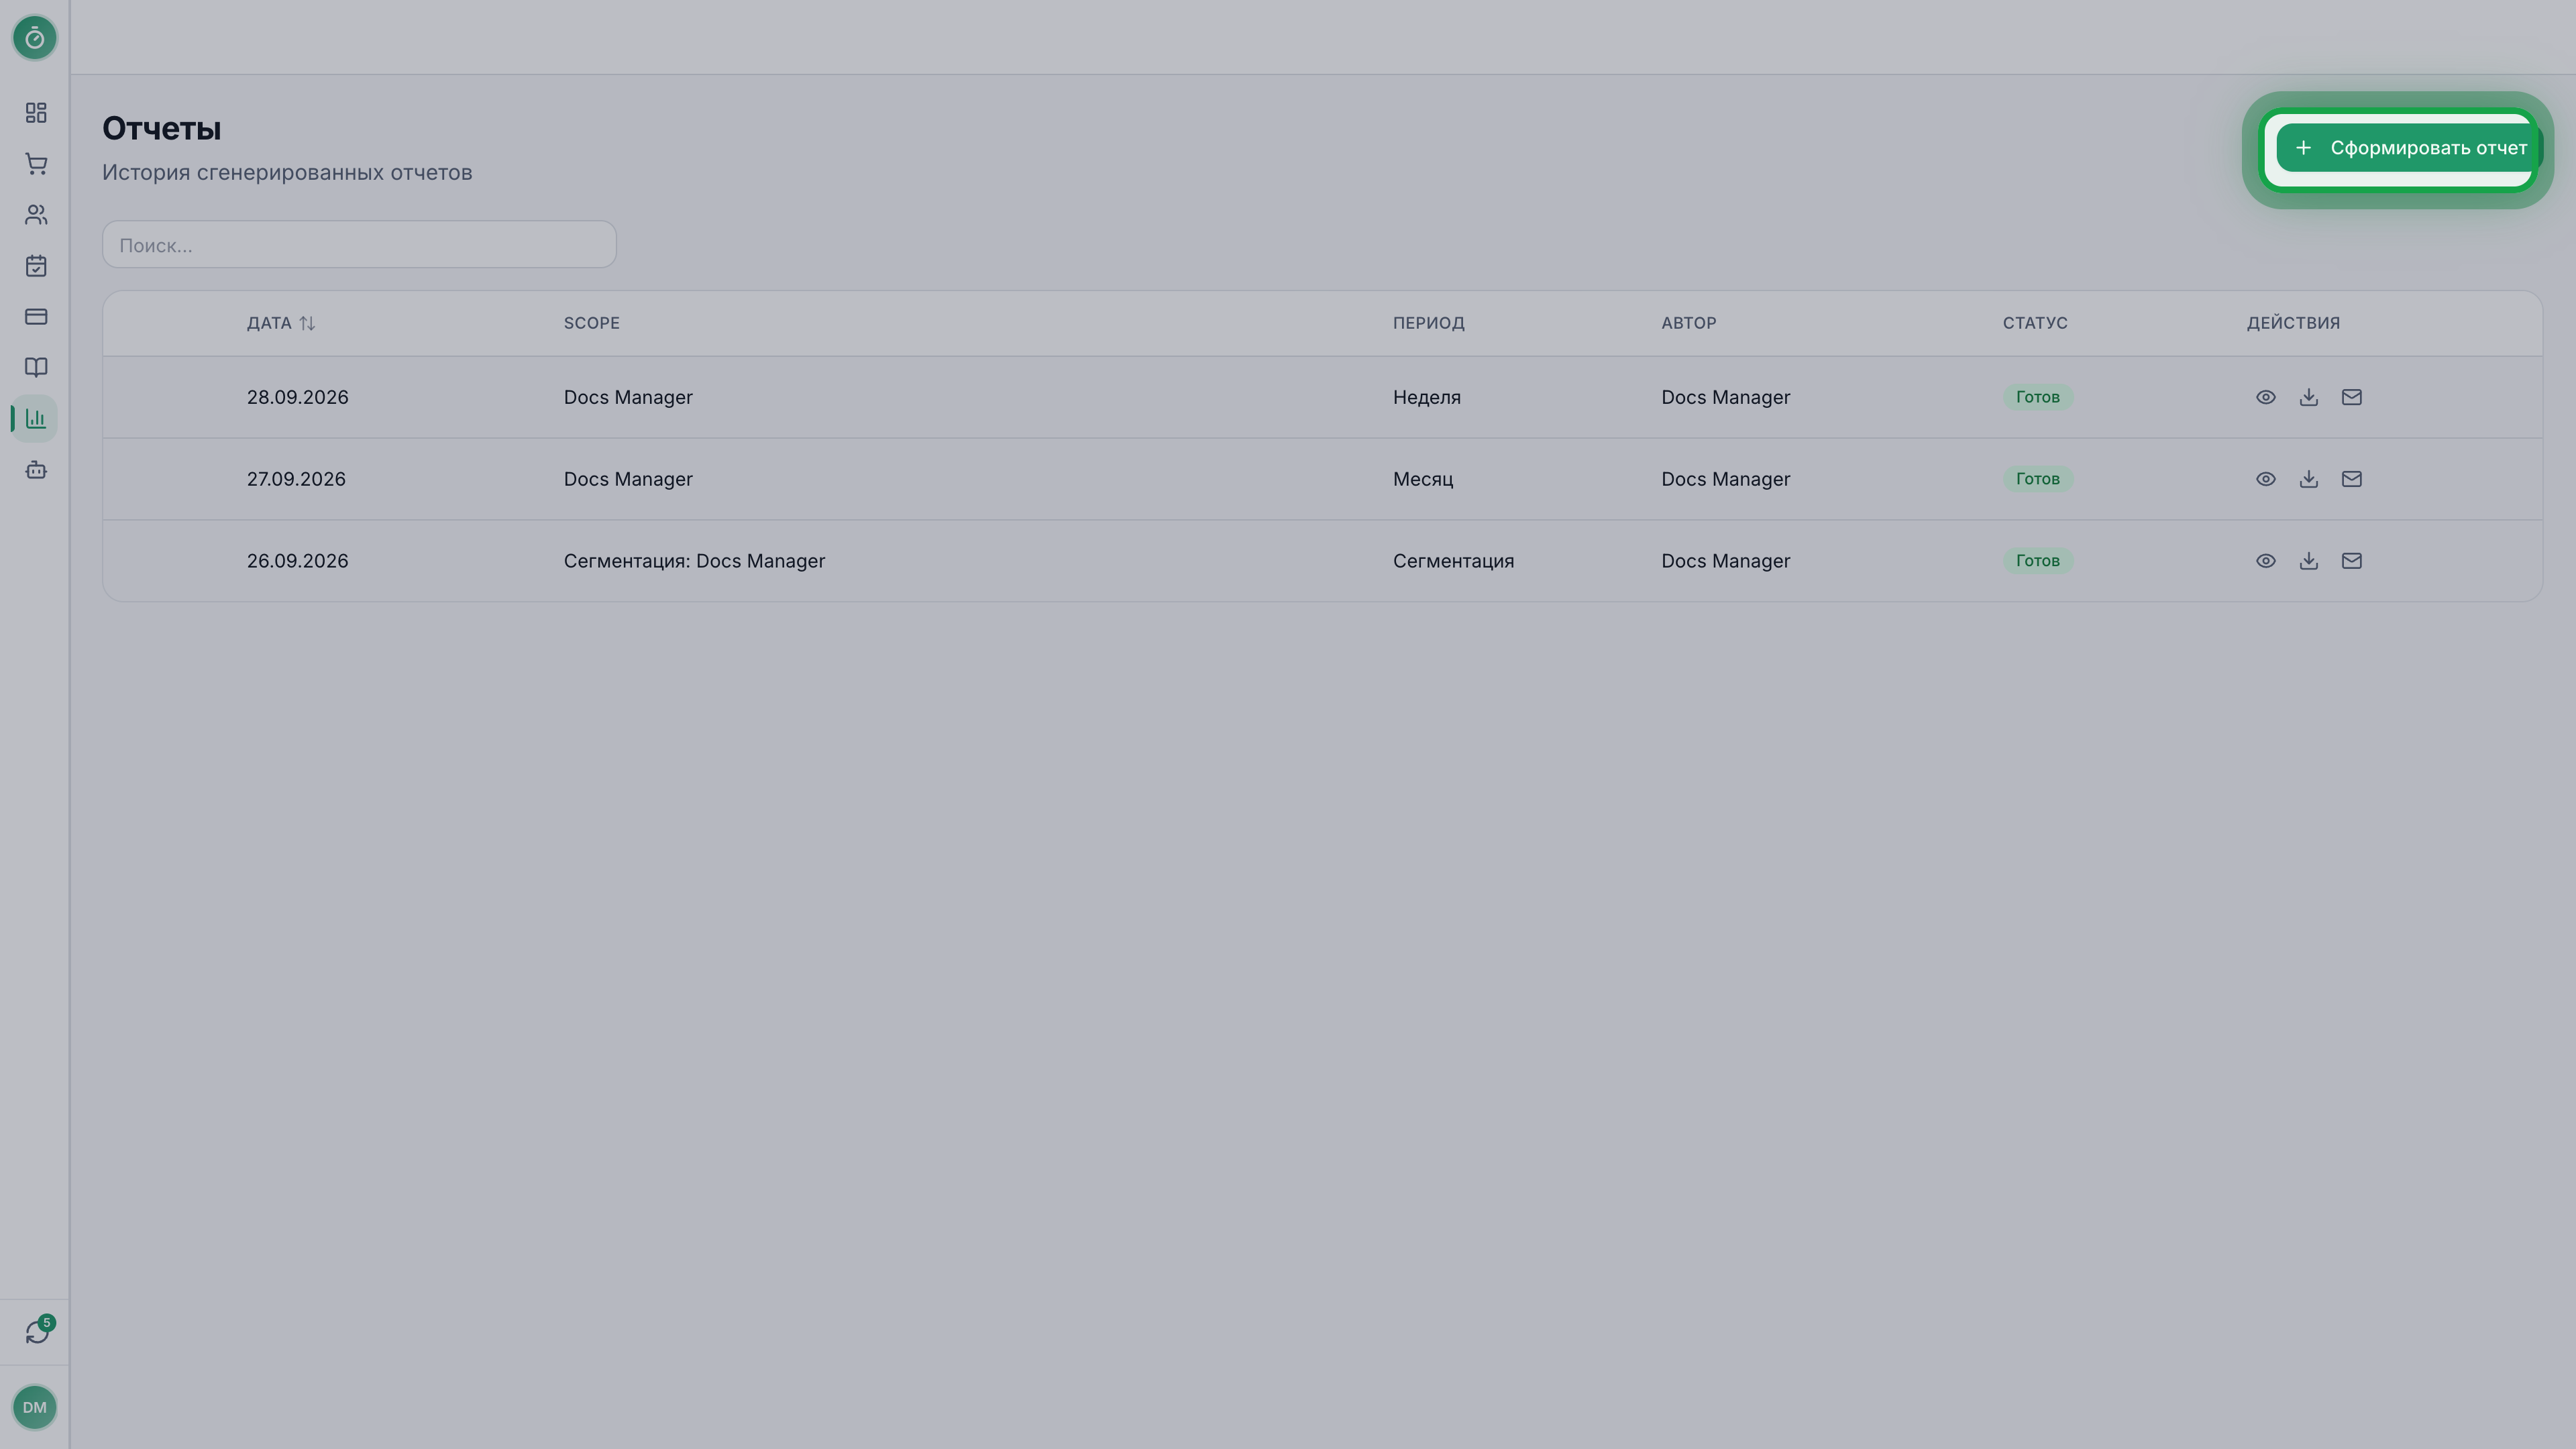Click the sync icon with badge 5
Screen dimensions: 2576x1449
(37, 1331)
